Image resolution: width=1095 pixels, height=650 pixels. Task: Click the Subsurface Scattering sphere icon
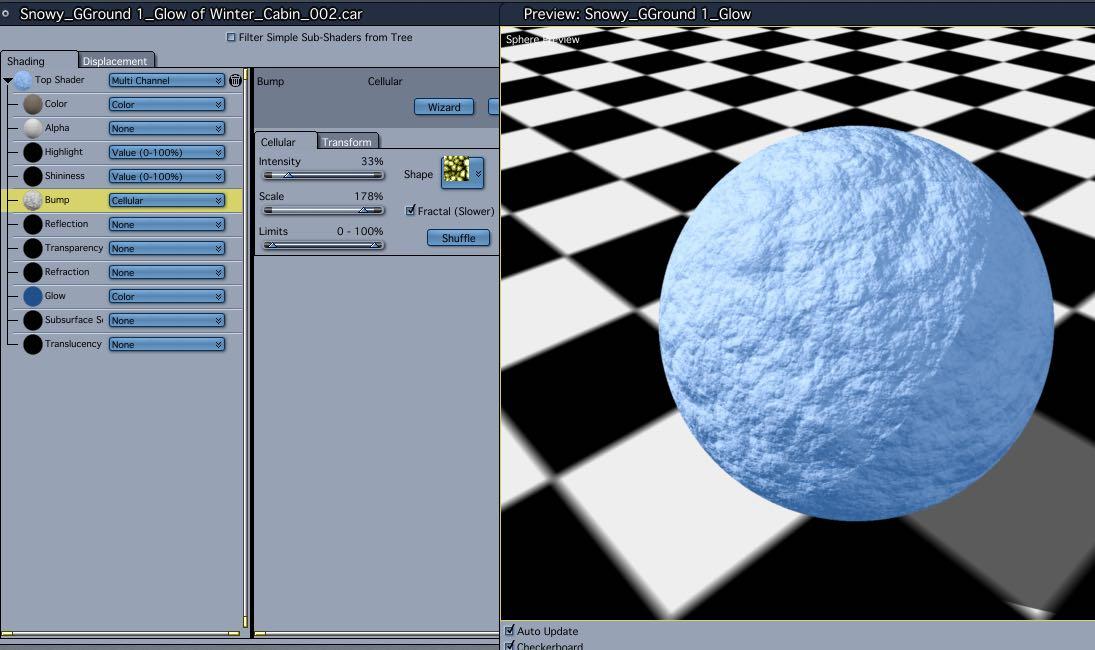pyautogui.click(x=33, y=320)
